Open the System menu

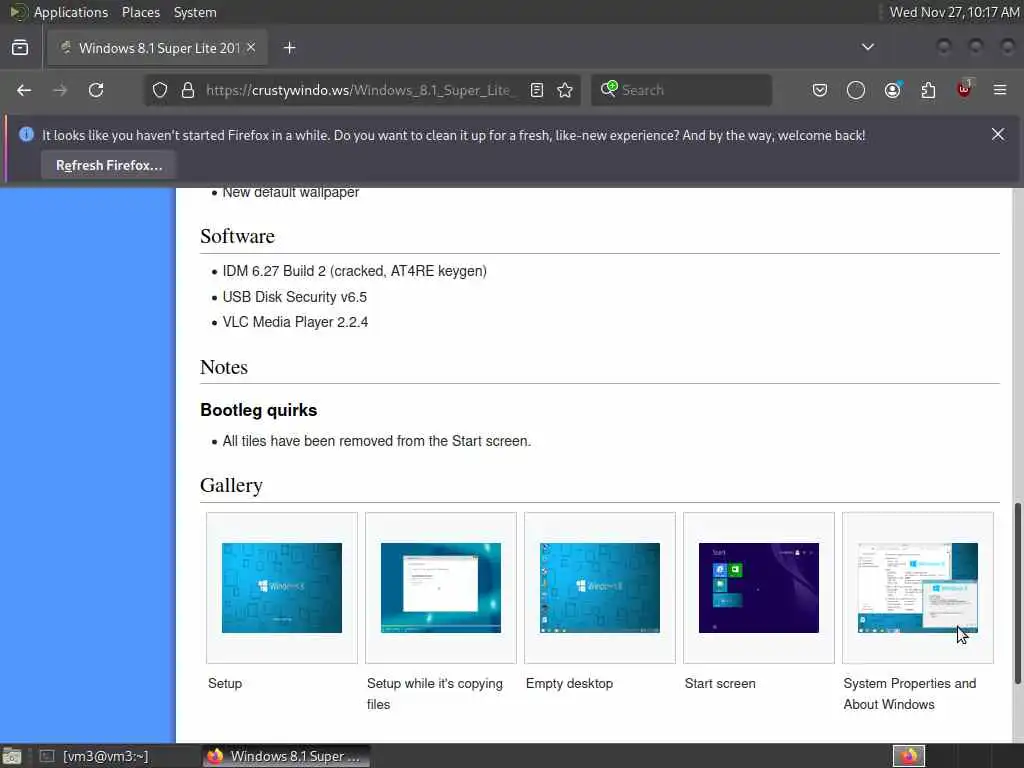click(x=195, y=12)
